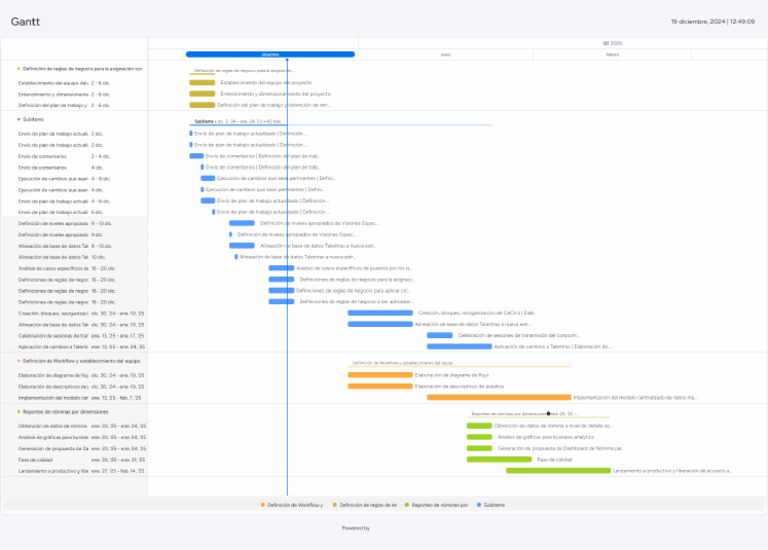Select the enero month in the timeline header
This screenshot has width=768, height=550.
[x=445, y=55]
